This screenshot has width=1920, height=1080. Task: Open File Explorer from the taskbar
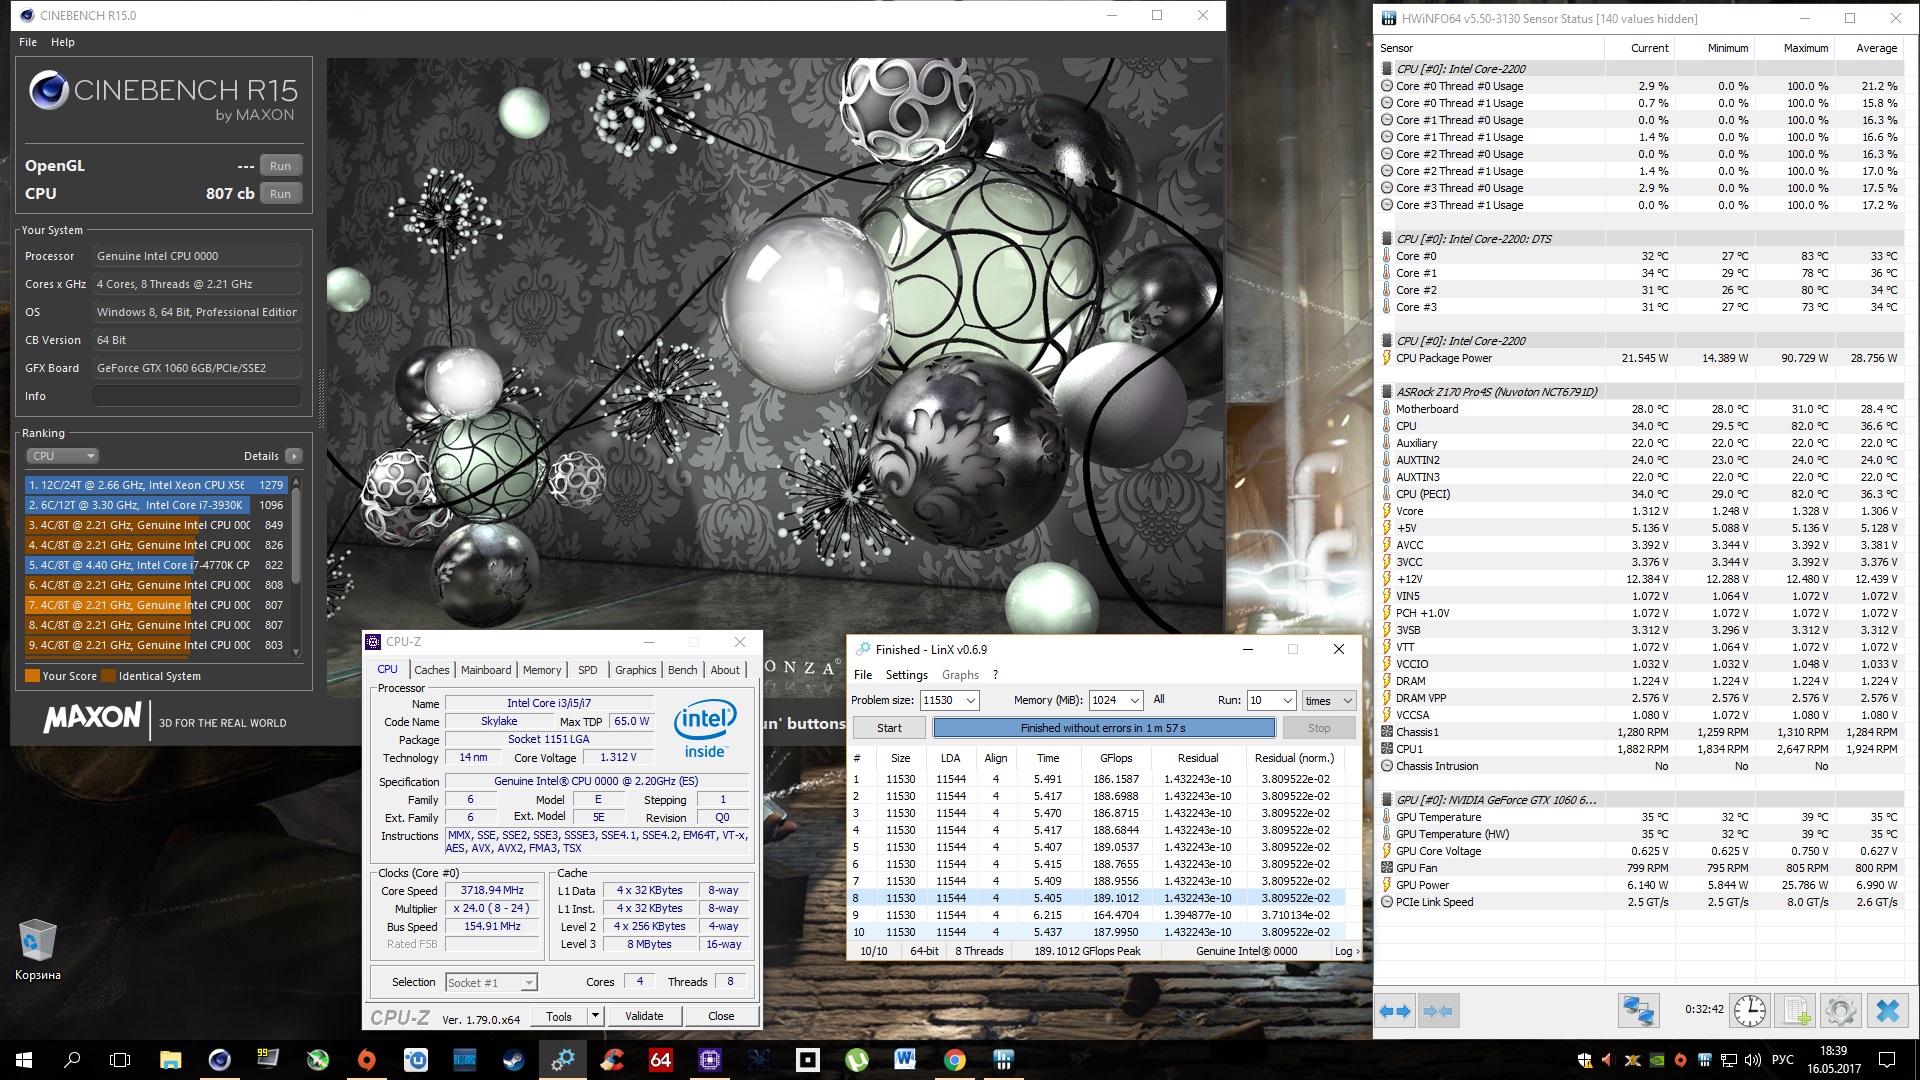click(x=170, y=1059)
